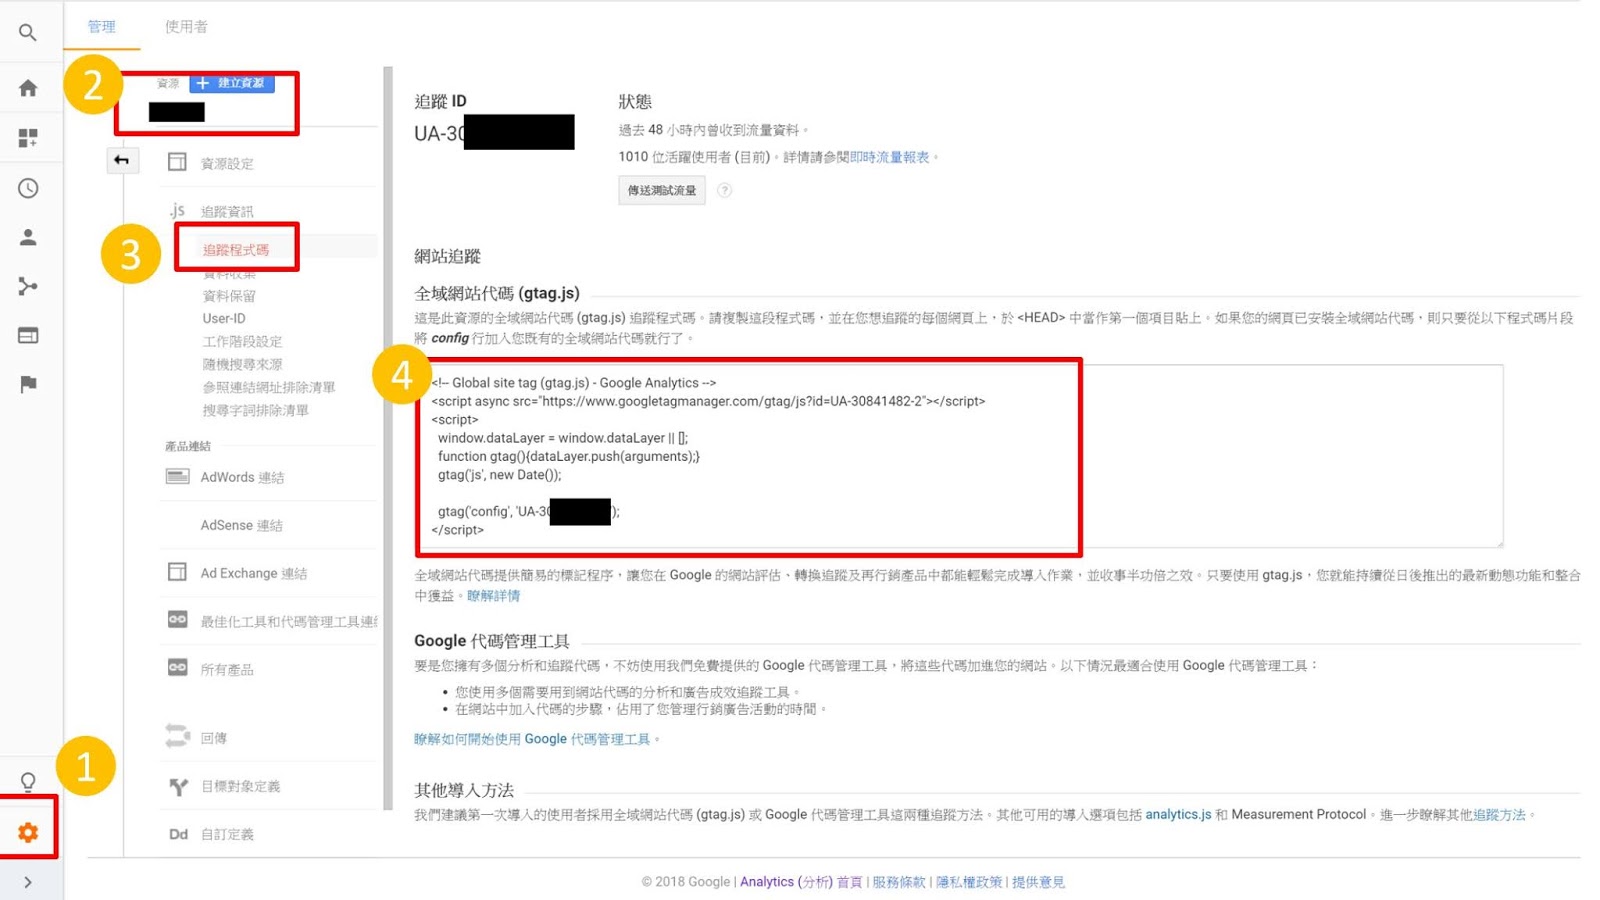
Task: Select User-ID submenu item
Action: point(224,318)
